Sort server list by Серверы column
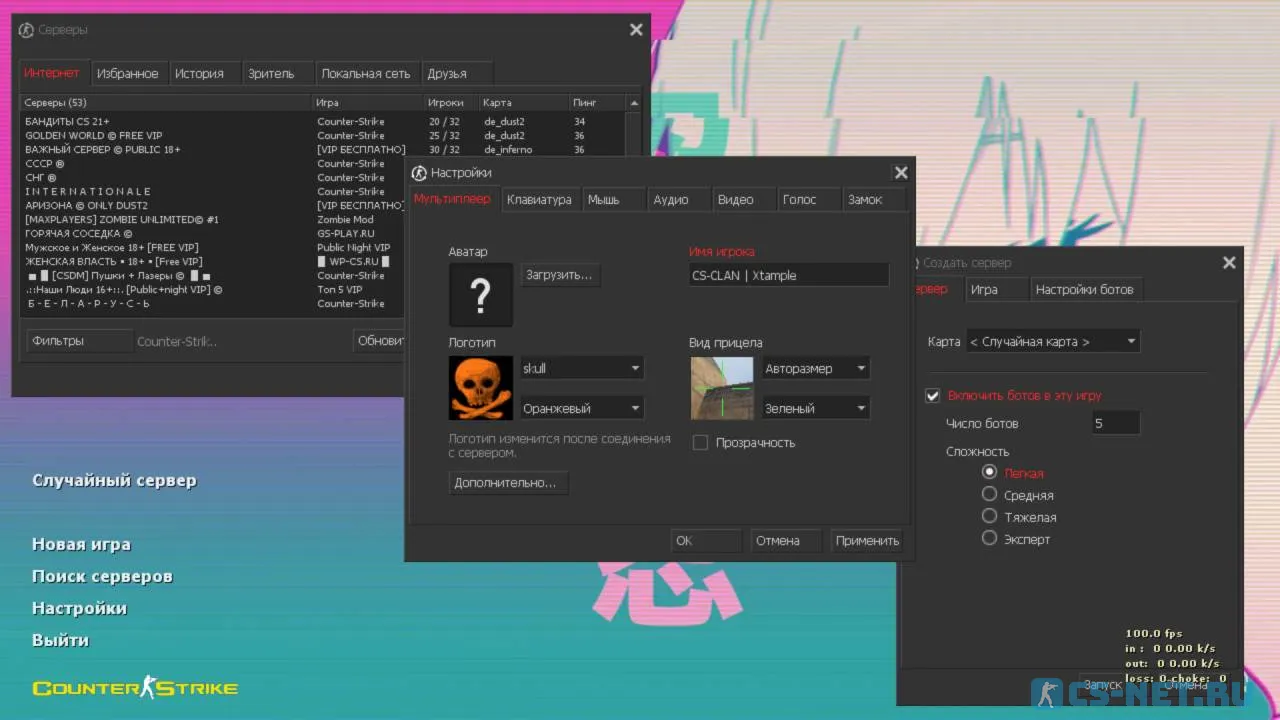This screenshot has height=720, width=1280. tap(166, 102)
